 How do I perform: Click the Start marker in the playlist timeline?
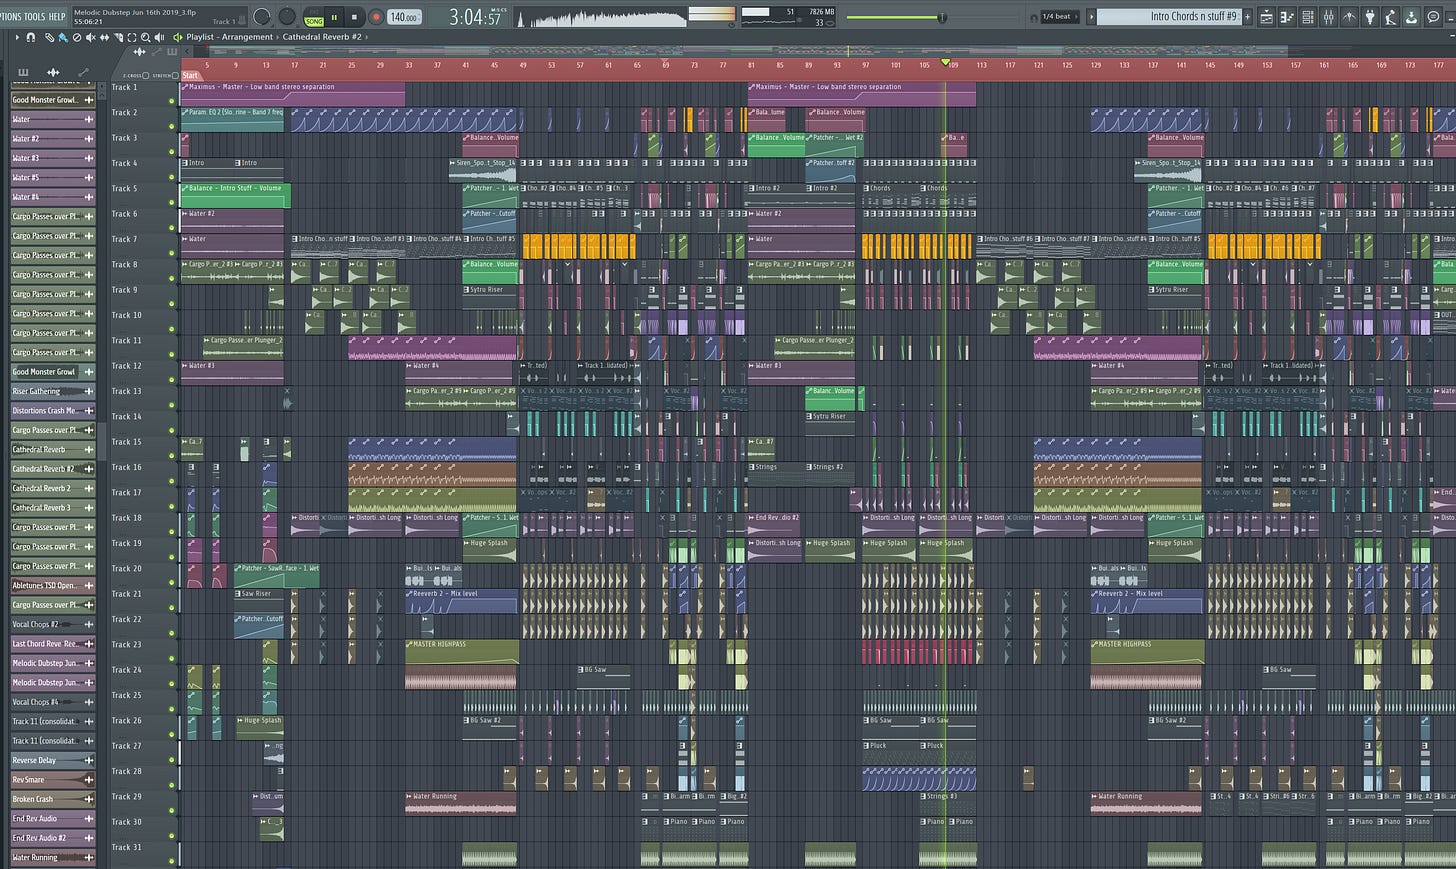click(190, 75)
